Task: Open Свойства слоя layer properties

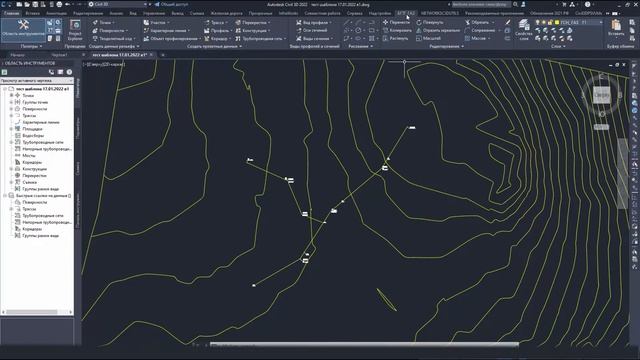Action: 524,30
